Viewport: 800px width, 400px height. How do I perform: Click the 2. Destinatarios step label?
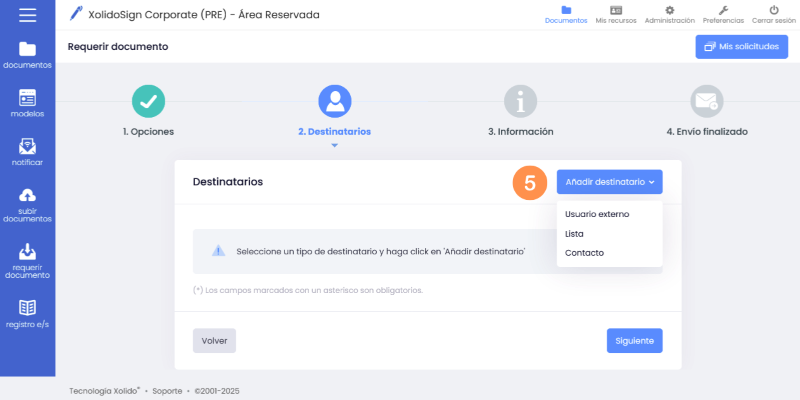(335, 132)
